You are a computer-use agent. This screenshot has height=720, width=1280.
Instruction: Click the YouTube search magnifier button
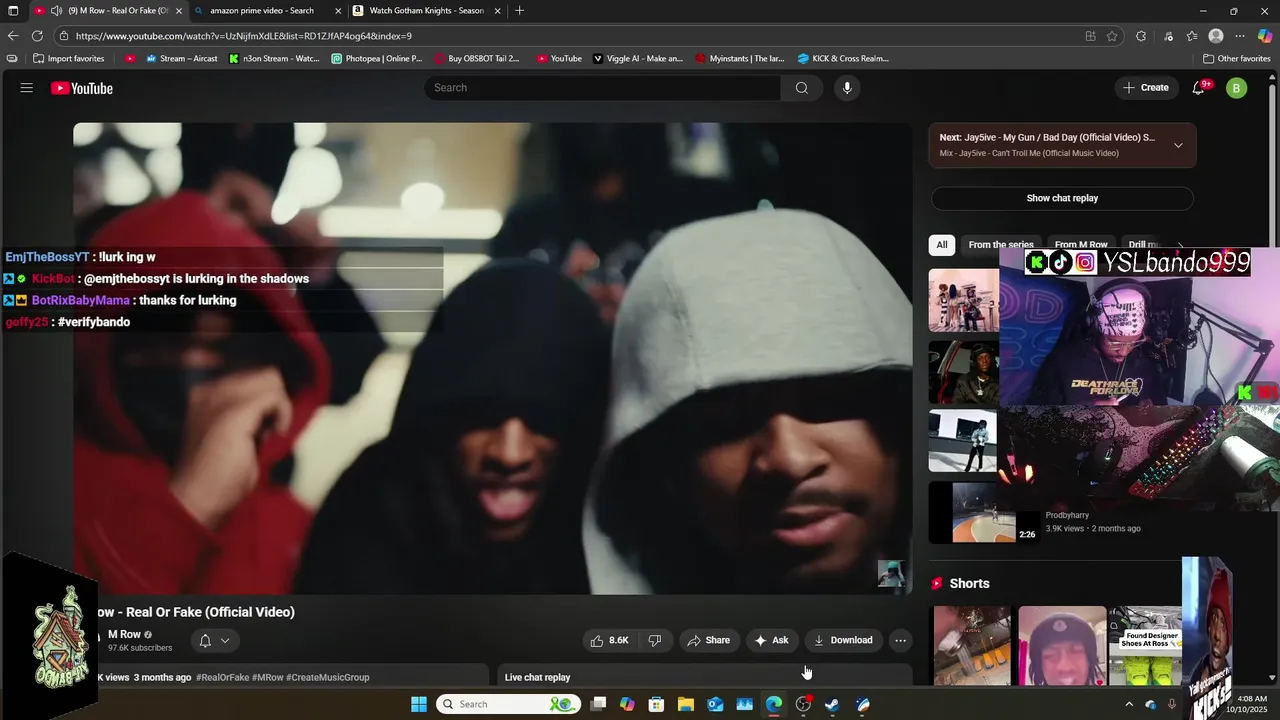click(x=802, y=88)
